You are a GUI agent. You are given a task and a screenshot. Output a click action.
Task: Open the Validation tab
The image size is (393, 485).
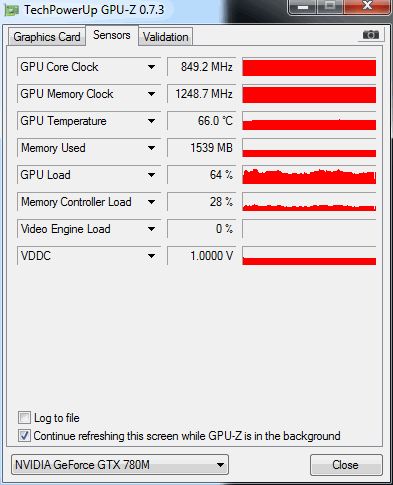coord(166,37)
